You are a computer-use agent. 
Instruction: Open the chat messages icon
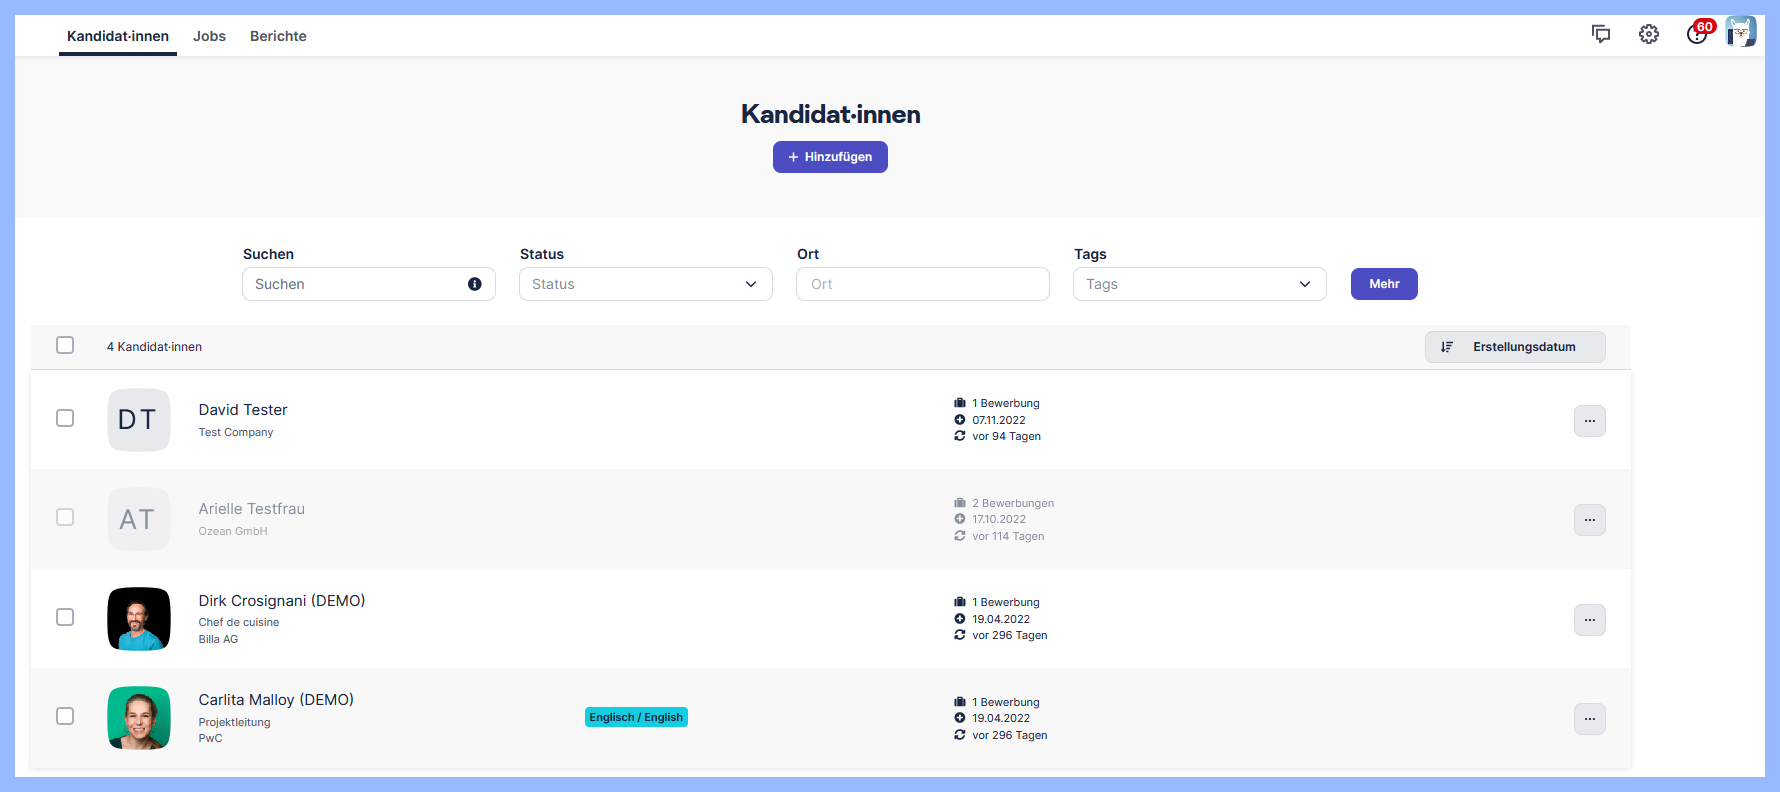pyautogui.click(x=1601, y=34)
